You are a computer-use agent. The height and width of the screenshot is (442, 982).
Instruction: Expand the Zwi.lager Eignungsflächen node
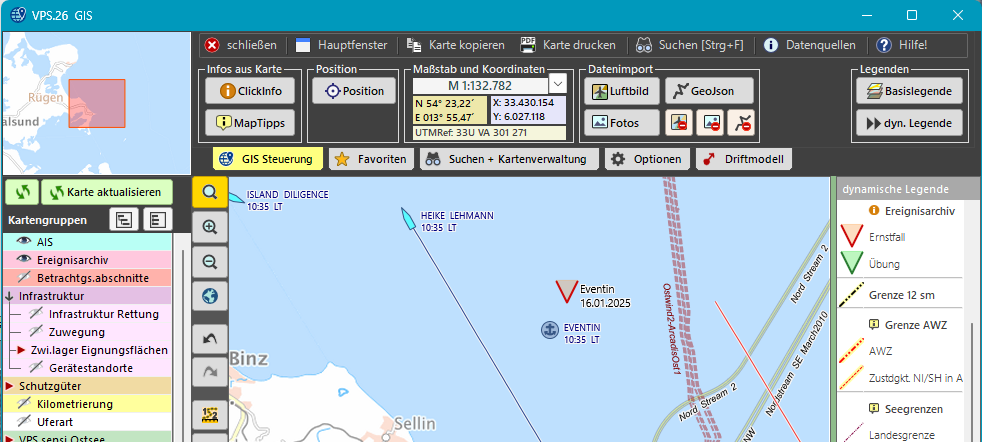(x=21, y=350)
